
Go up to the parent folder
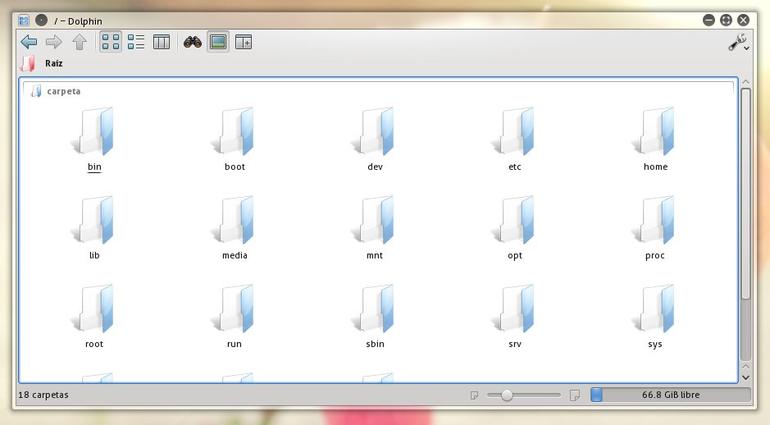coord(80,42)
